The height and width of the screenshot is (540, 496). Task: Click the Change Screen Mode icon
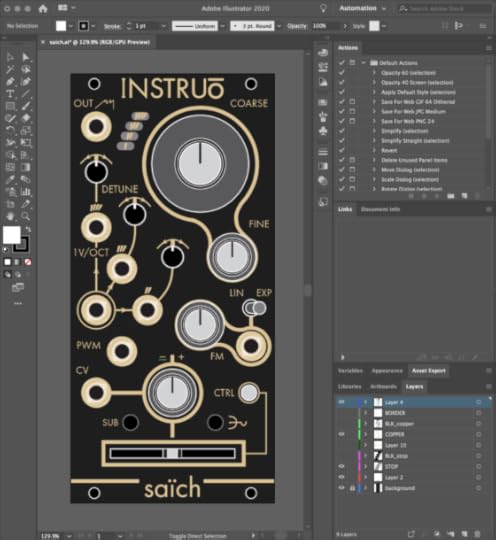point(18,287)
